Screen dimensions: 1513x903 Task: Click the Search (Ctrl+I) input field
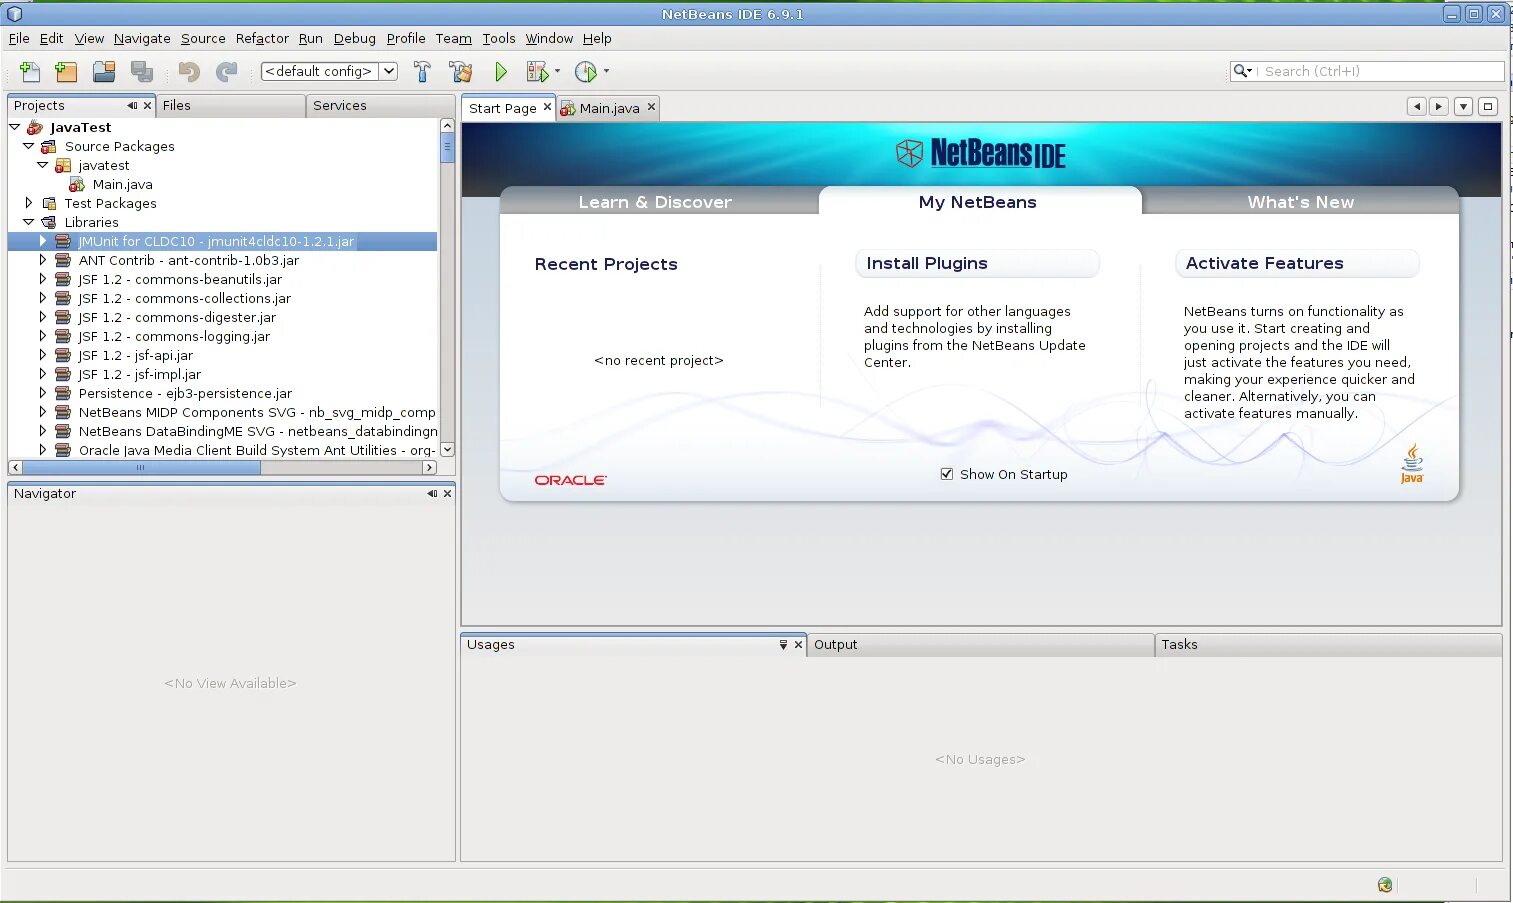[1380, 71]
